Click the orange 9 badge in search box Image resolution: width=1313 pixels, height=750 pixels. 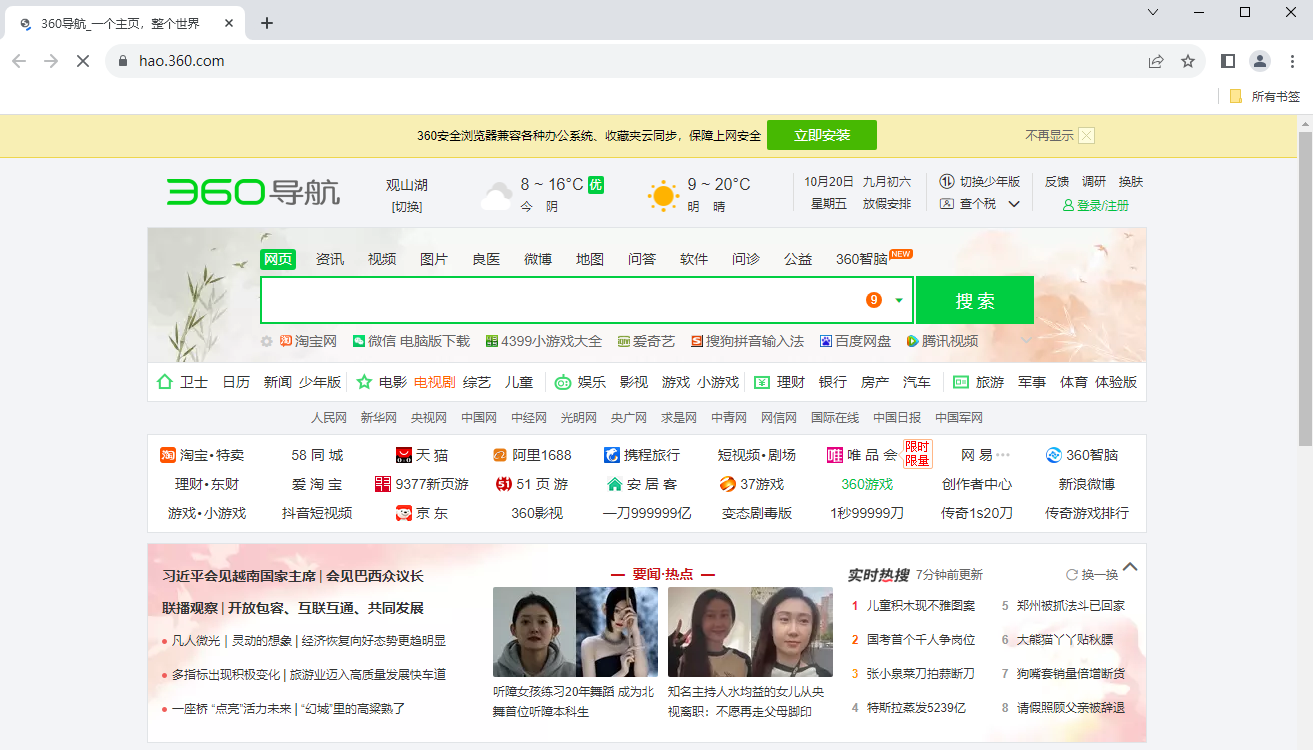pos(874,300)
